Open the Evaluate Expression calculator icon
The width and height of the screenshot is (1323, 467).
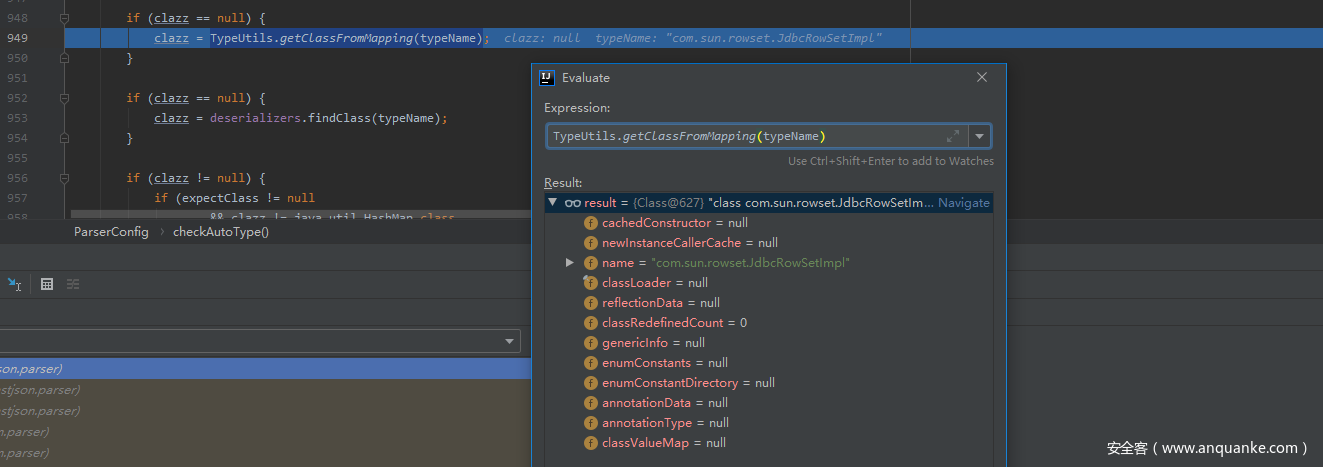46,284
